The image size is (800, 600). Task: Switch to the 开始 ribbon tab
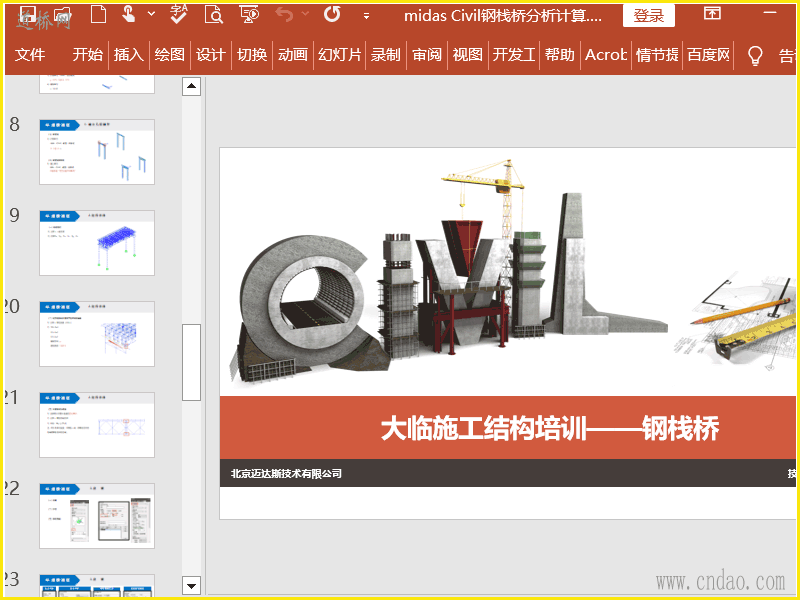pos(88,55)
